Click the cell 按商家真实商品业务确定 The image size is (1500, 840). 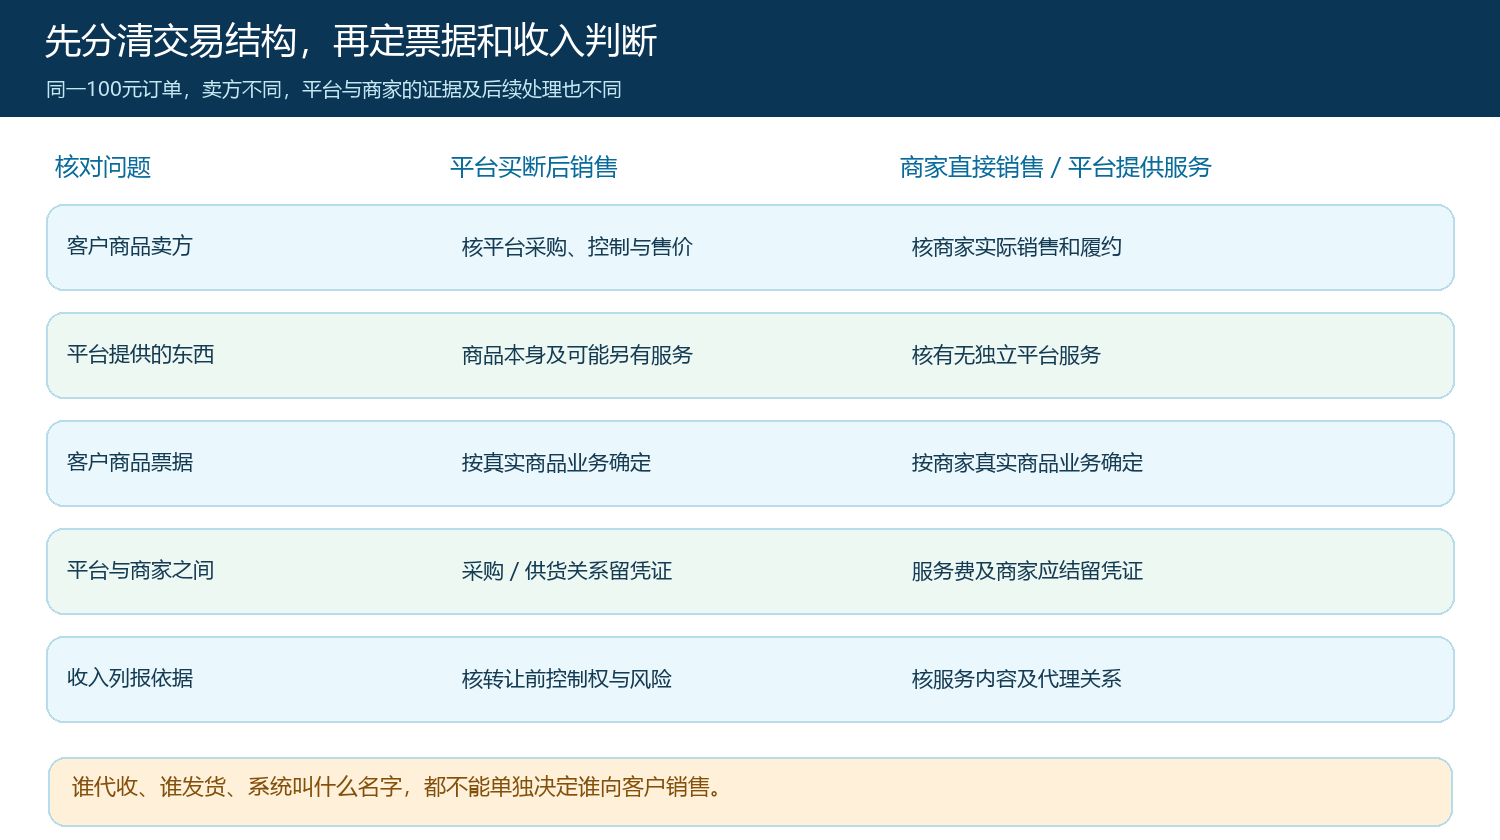click(1027, 463)
